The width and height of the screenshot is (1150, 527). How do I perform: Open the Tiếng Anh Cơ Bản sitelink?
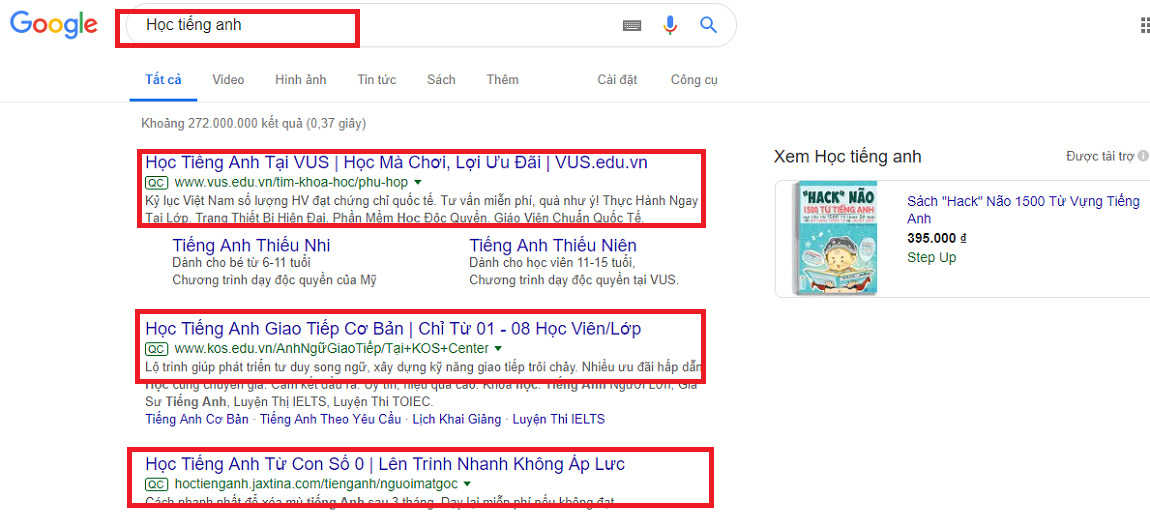tap(197, 419)
